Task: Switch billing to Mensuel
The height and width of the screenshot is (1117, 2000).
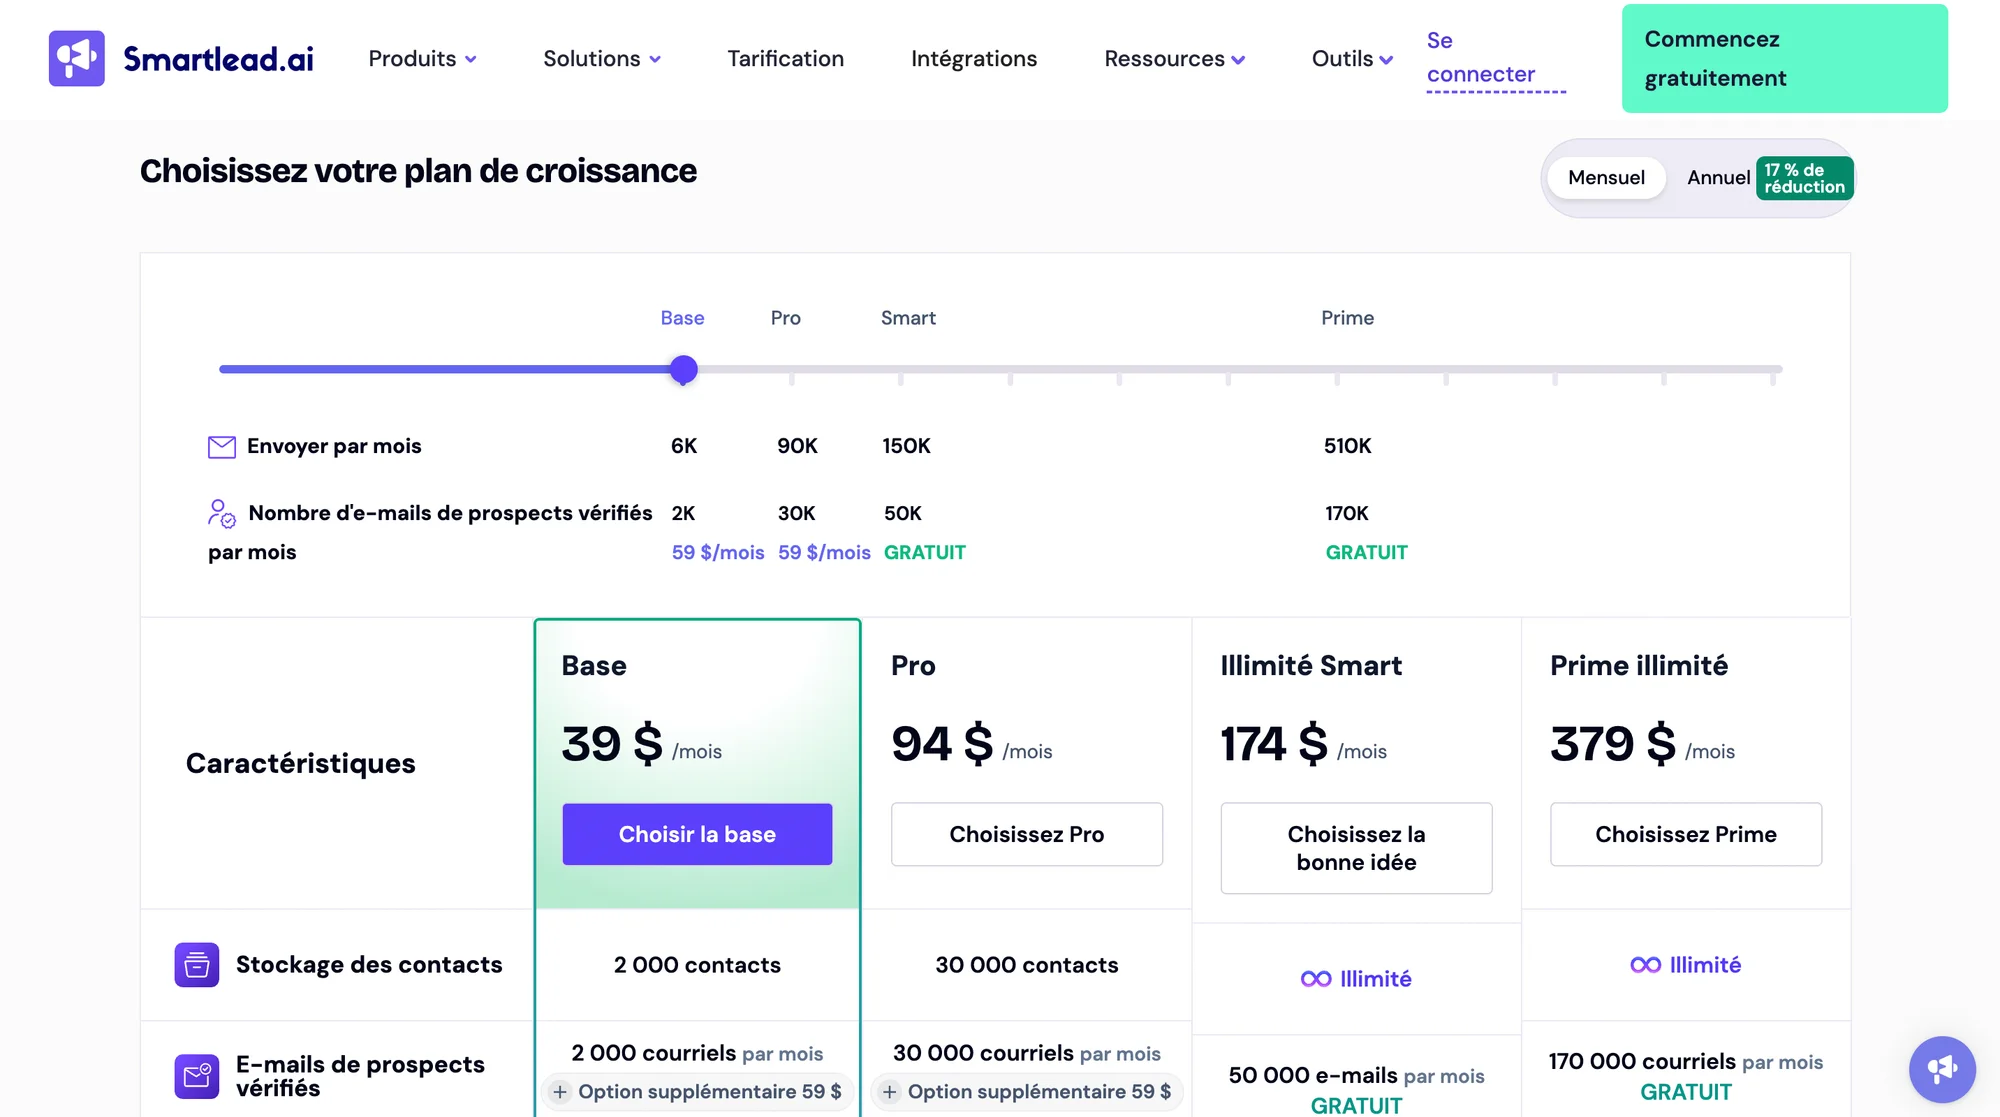Action: (x=1606, y=178)
